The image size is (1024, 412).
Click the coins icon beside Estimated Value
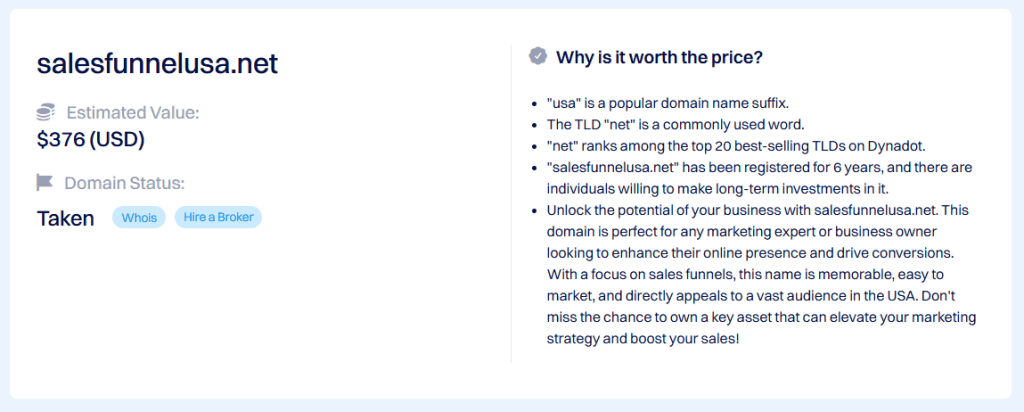click(45, 112)
